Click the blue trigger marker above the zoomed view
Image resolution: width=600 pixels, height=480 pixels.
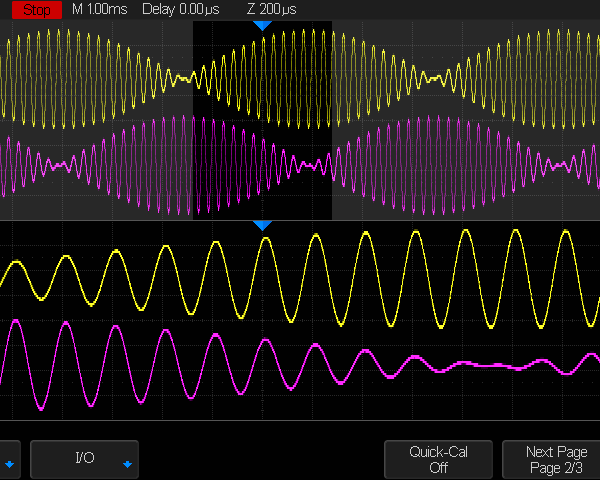[262, 226]
